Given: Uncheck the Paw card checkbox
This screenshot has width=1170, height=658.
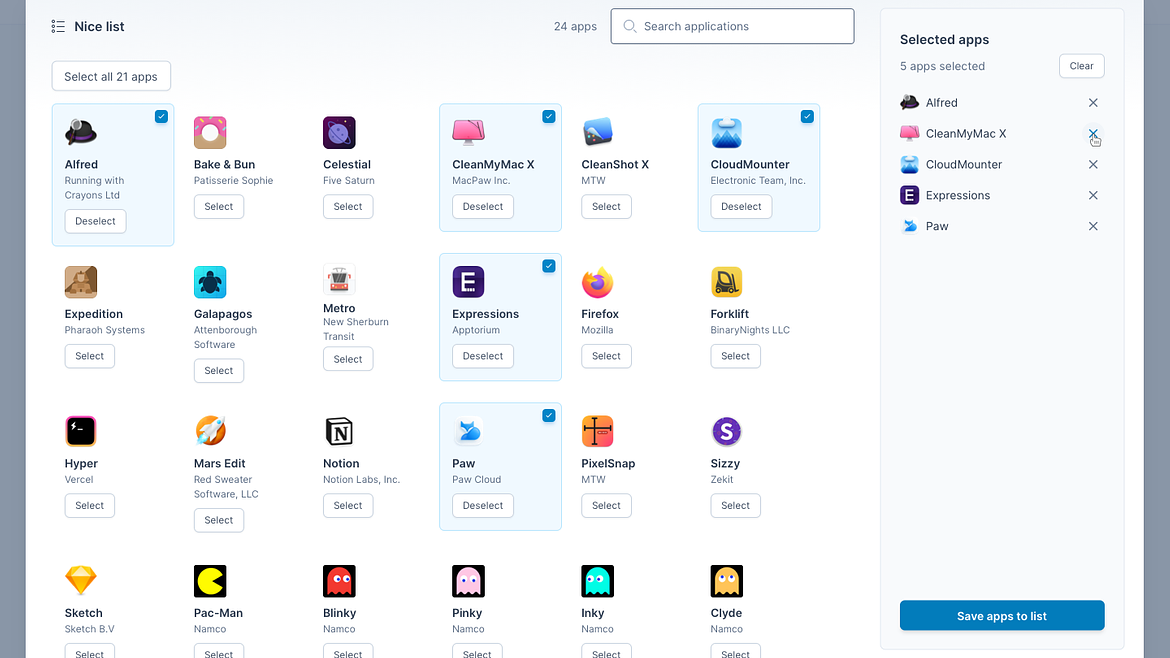Looking at the screenshot, I should [x=548, y=416].
